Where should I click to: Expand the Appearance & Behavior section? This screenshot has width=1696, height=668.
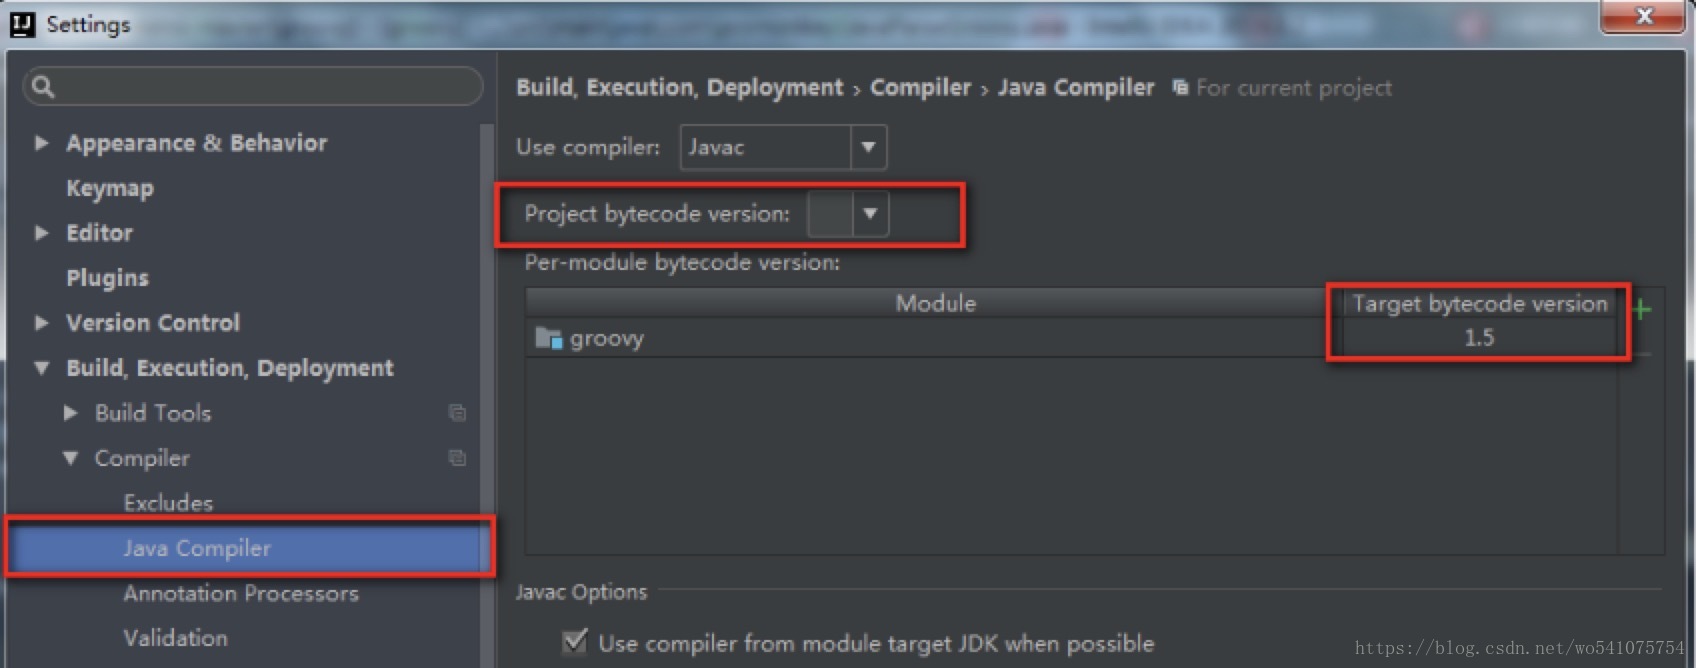pyautogui.click(x=41, y=142)
